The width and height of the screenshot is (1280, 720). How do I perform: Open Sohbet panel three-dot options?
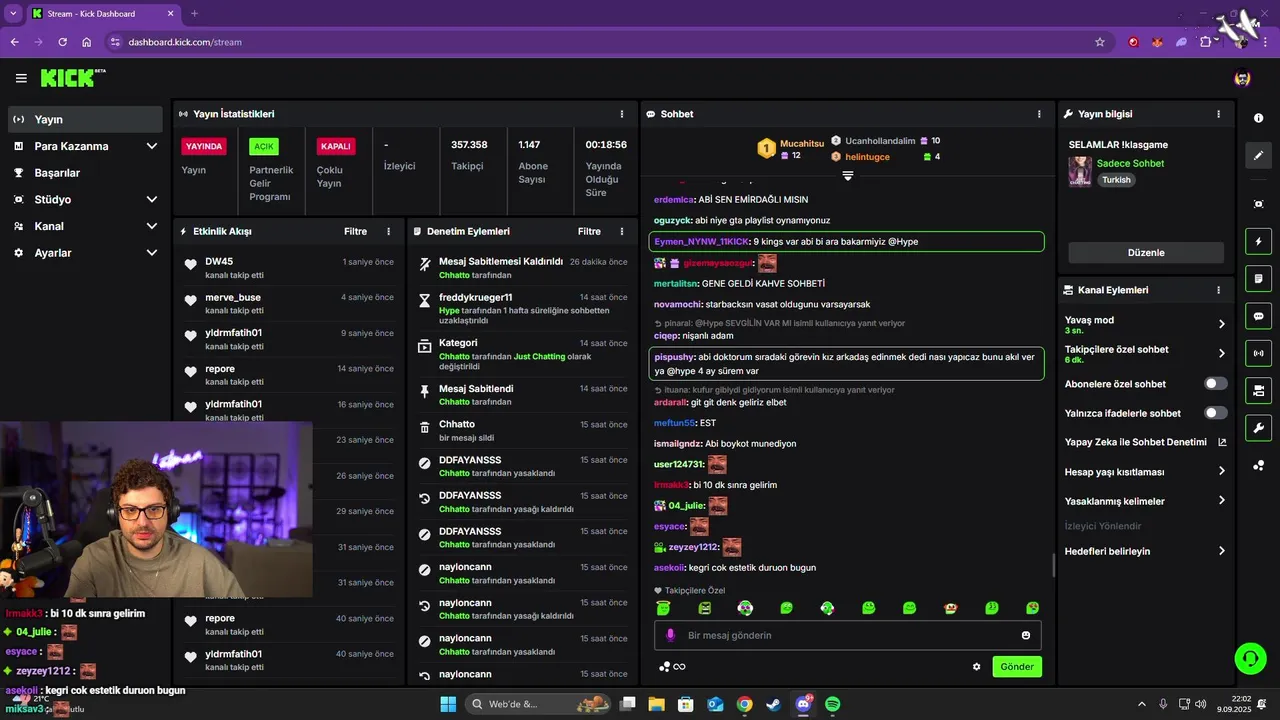1040,114
